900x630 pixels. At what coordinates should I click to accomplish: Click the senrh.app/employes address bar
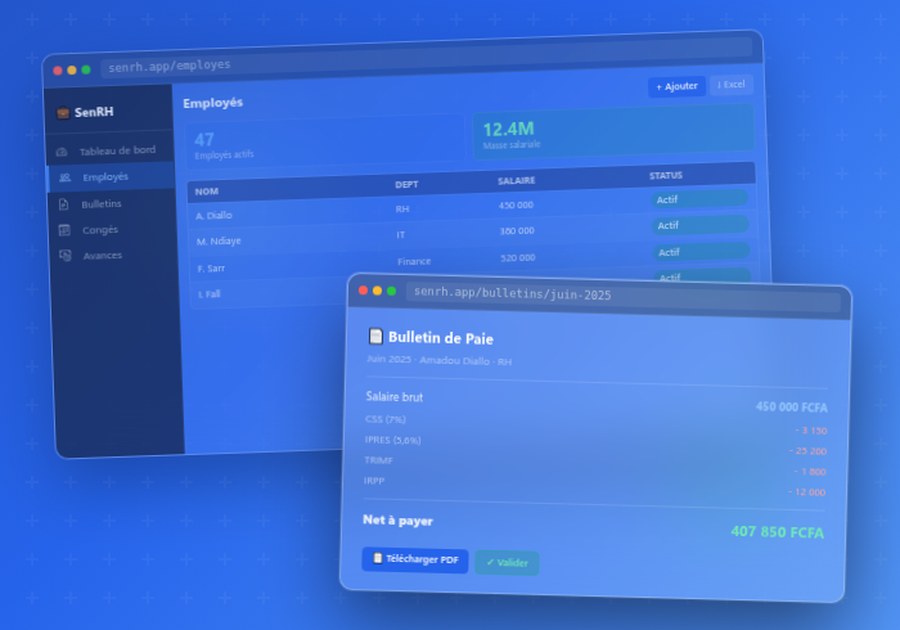tap(426, 57)
